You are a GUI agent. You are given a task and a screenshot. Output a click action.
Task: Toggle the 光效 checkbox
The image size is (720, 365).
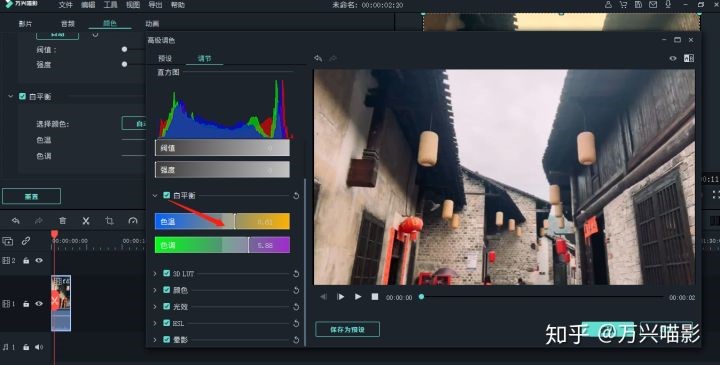pyautogui.click(x=167, y=306)
